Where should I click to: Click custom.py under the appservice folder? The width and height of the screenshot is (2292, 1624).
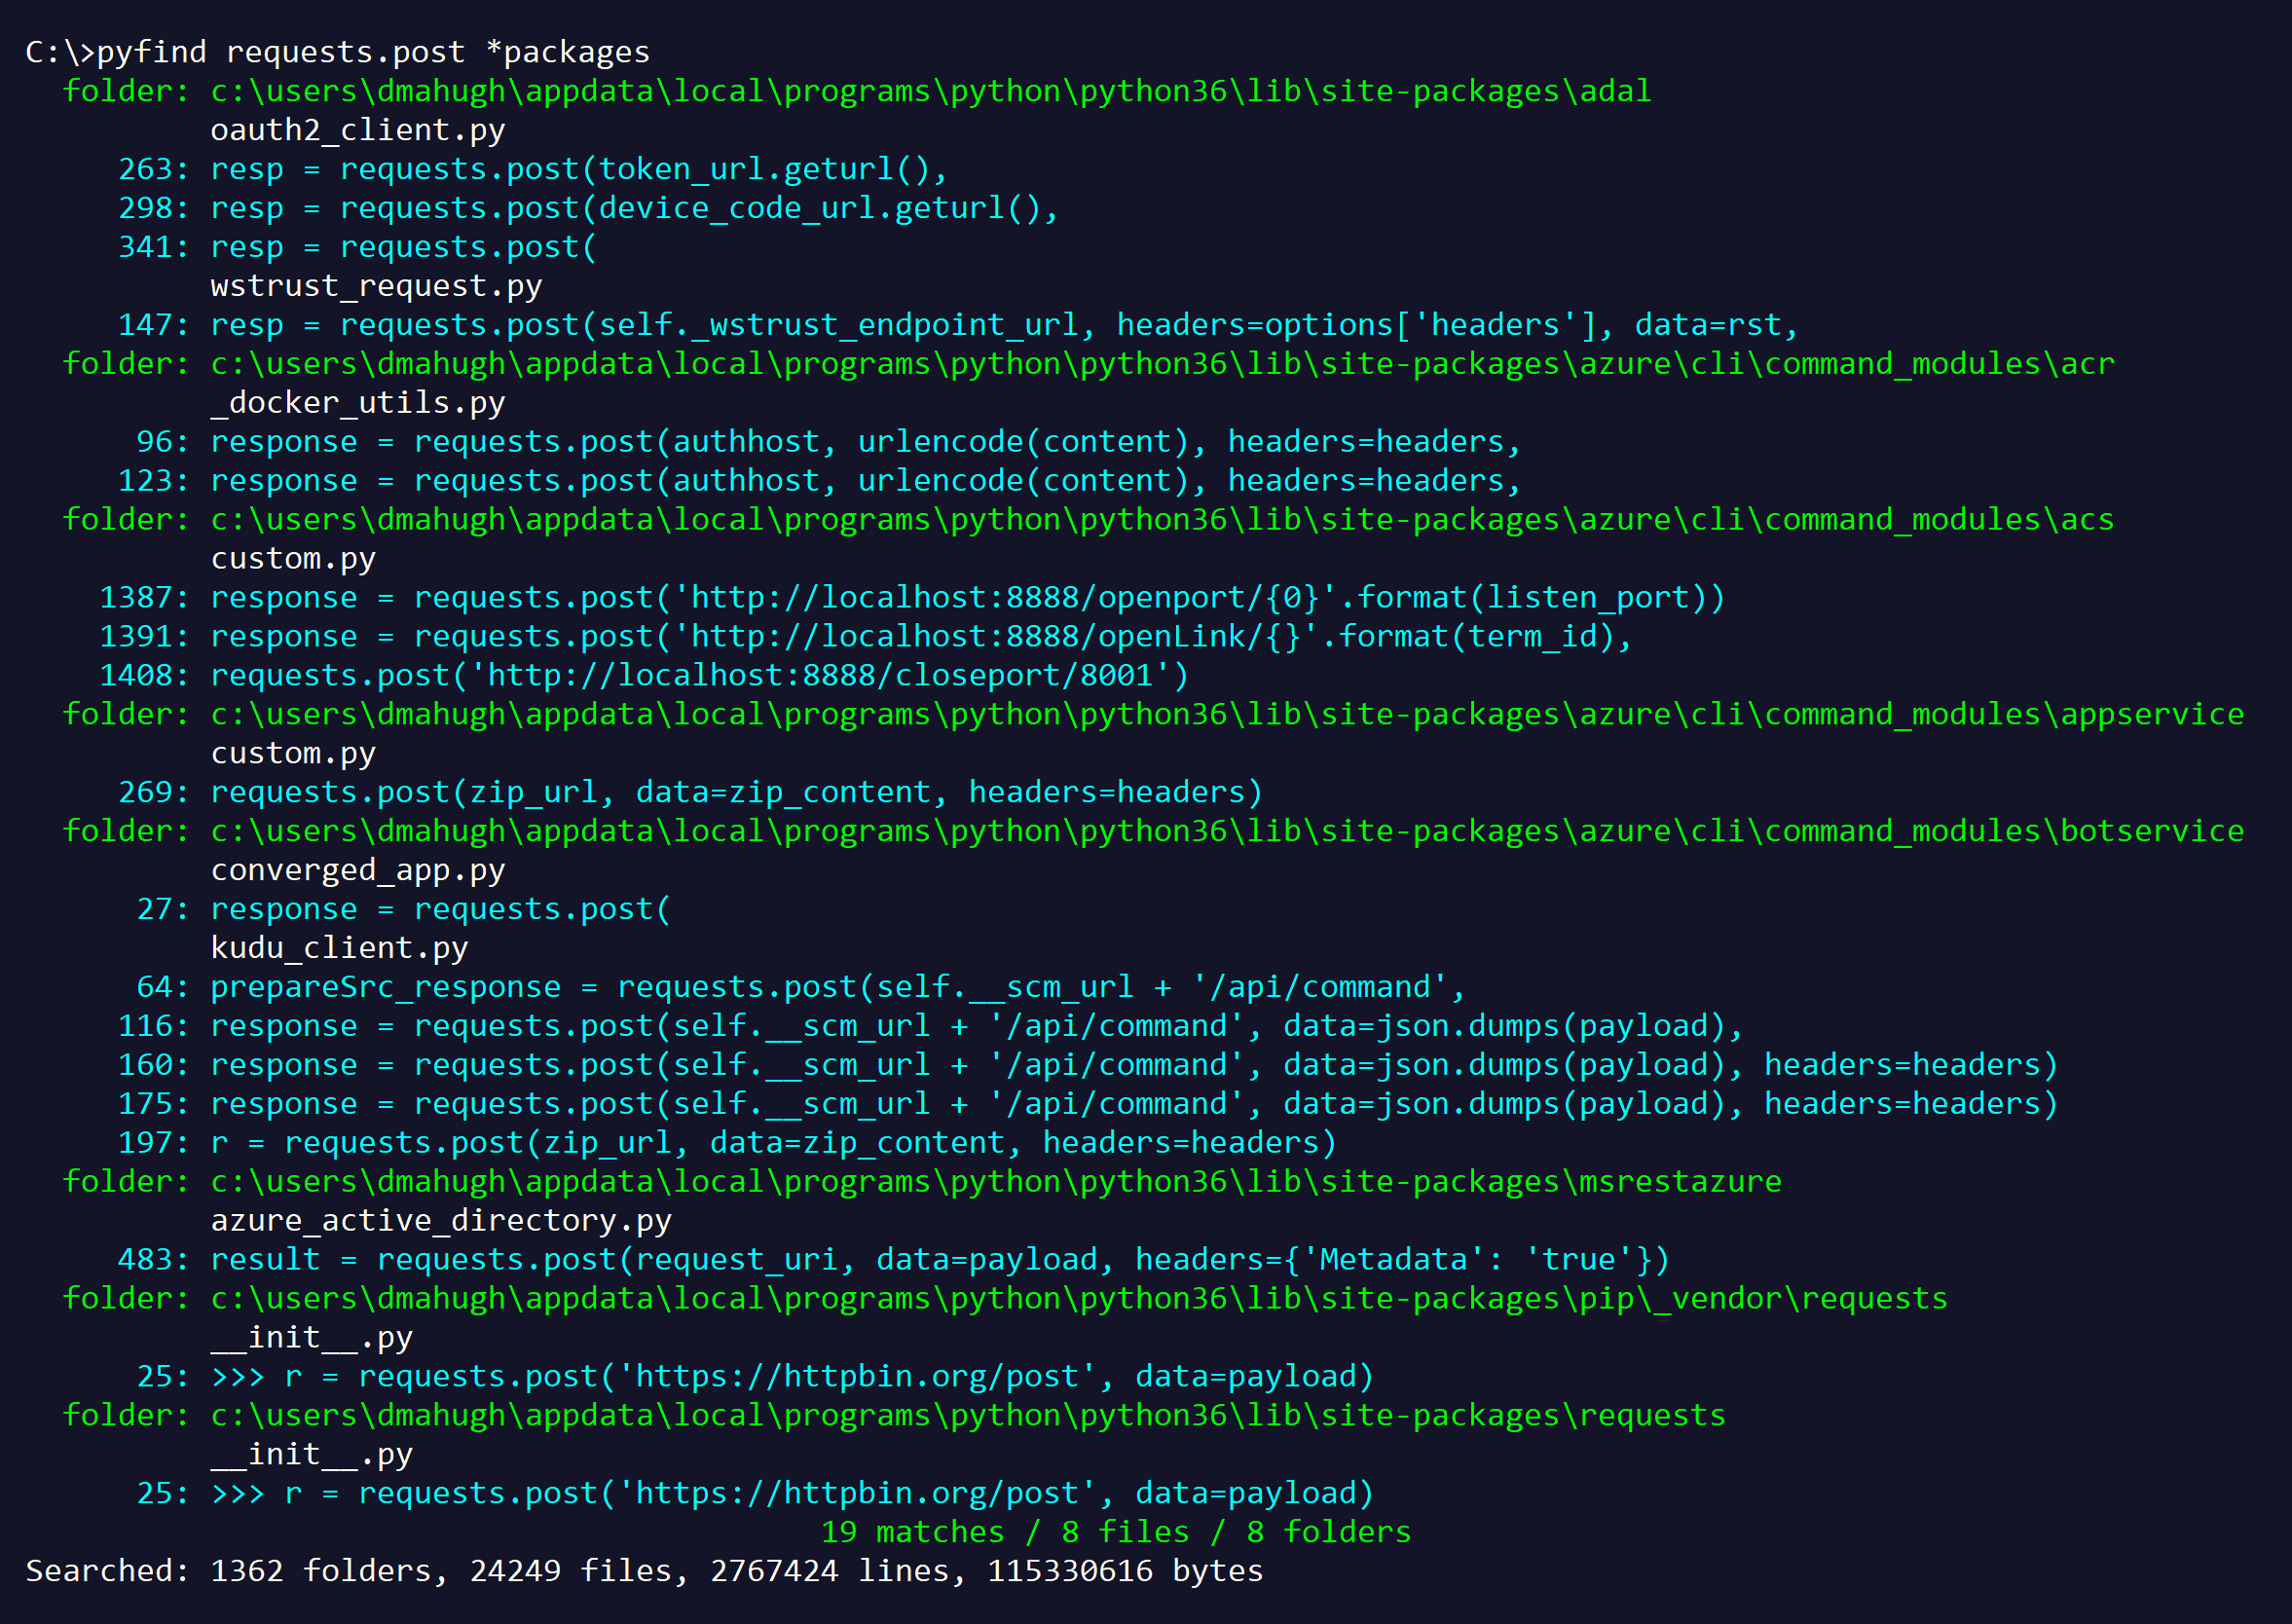tap(293, 754)
